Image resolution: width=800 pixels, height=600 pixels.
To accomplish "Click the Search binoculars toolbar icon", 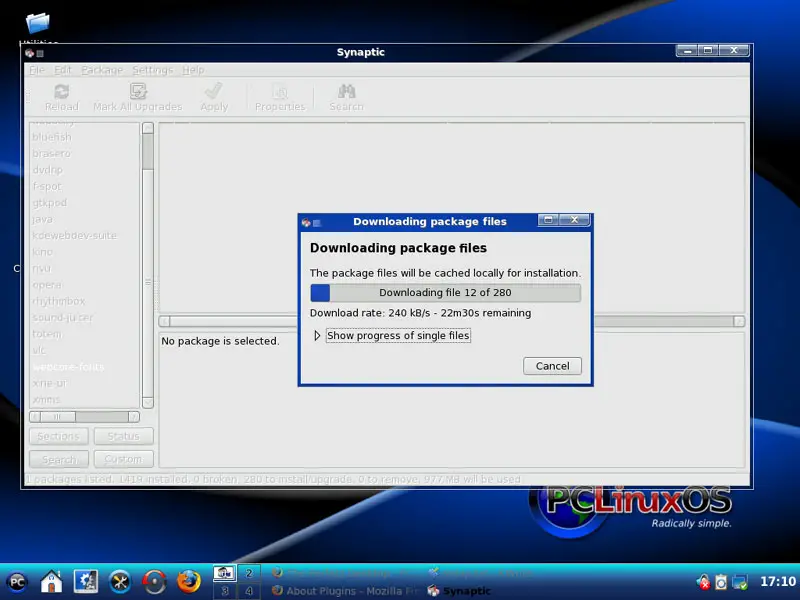I will click(x=346, y=91).
